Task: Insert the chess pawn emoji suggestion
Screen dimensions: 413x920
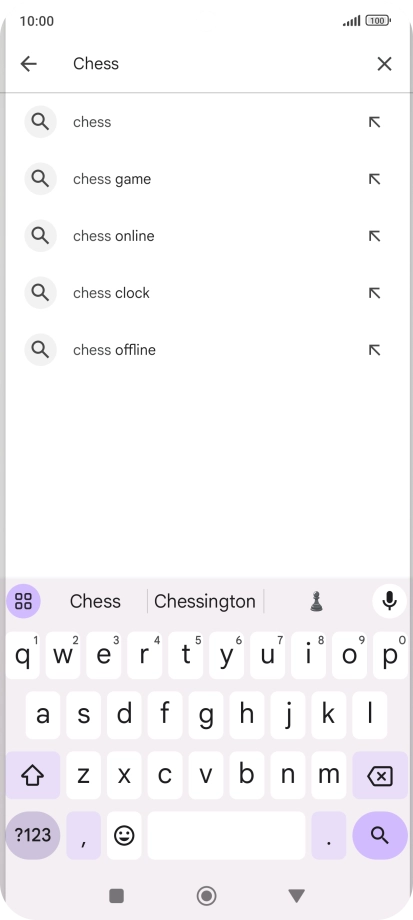Action: click(317, 601)
